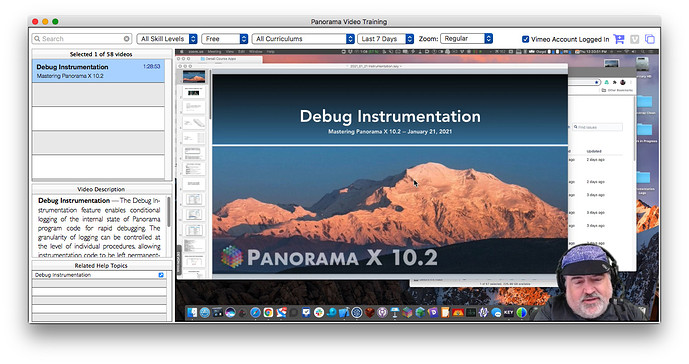Change Zoom from Regular dropdown
The width and height of the screenshot is (689, 364).
pos(466,38)
